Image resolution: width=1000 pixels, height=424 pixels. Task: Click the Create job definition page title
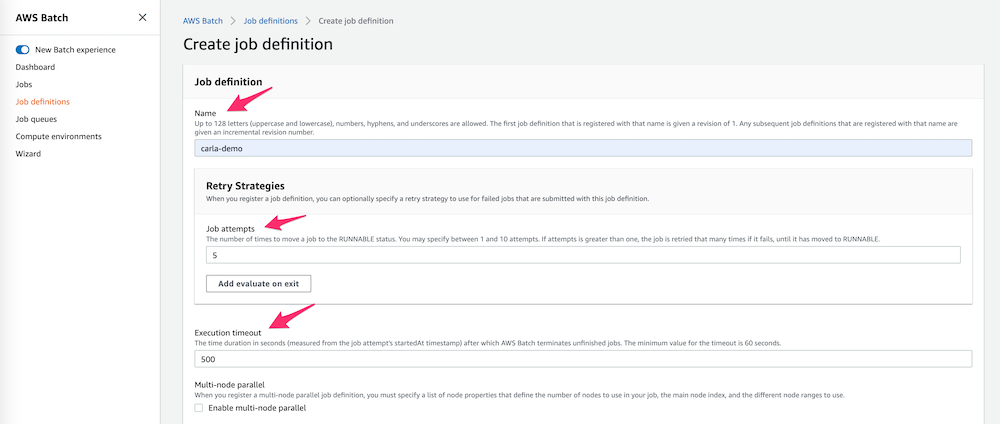click(258, 45)
